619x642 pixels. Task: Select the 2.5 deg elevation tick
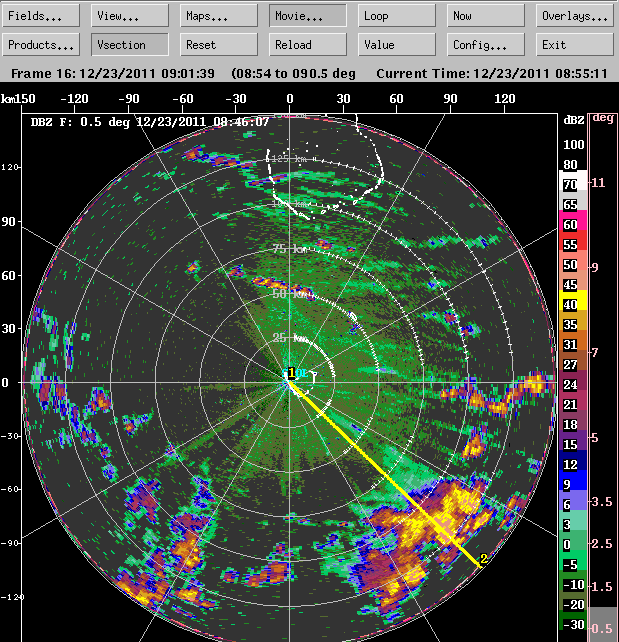601,544
